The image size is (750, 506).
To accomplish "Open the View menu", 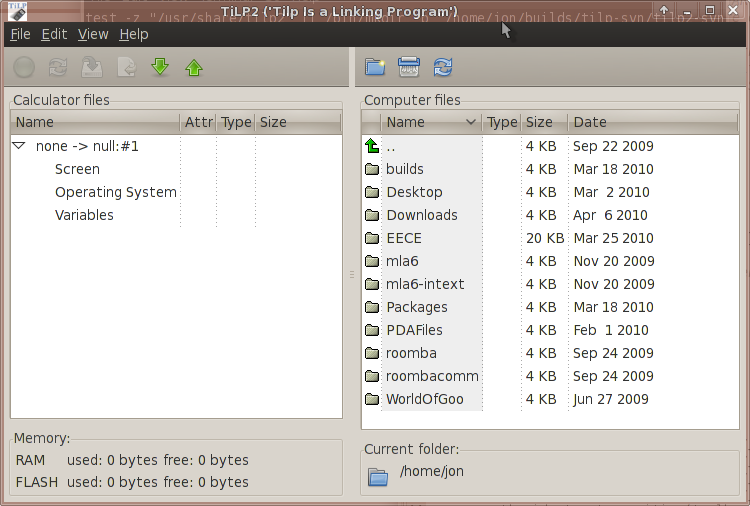I will point(93,34).
